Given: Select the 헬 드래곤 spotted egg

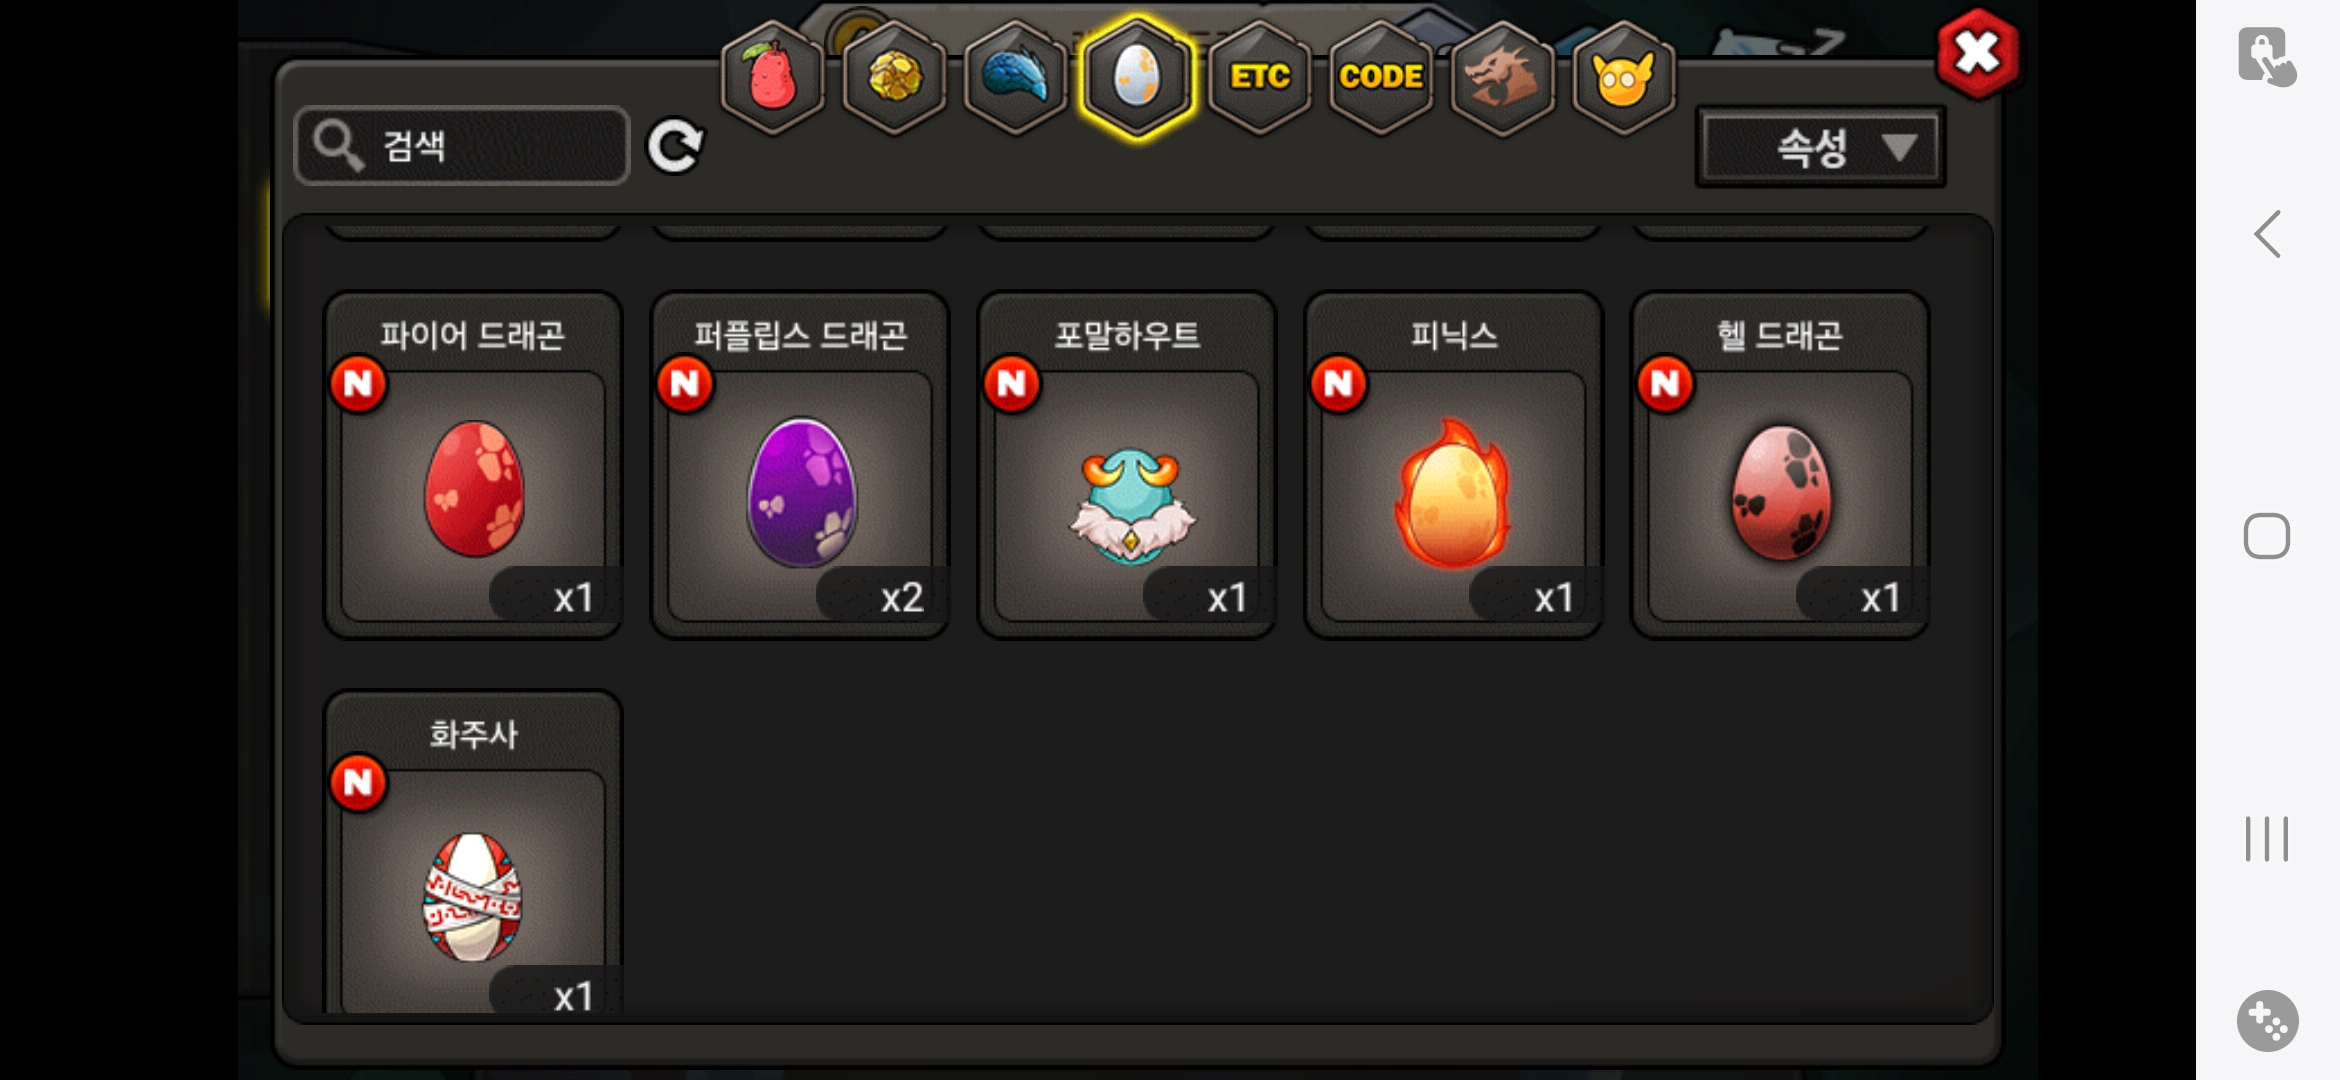Looking at the screenshot, I should 1780,465.
